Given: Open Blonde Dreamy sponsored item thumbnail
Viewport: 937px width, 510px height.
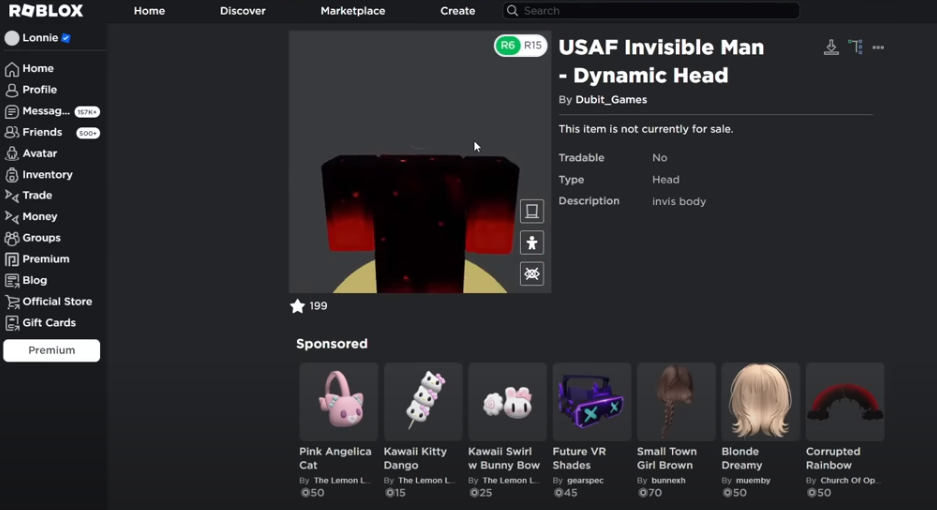Looking at the screenshot, I should (x=760, y=402).
